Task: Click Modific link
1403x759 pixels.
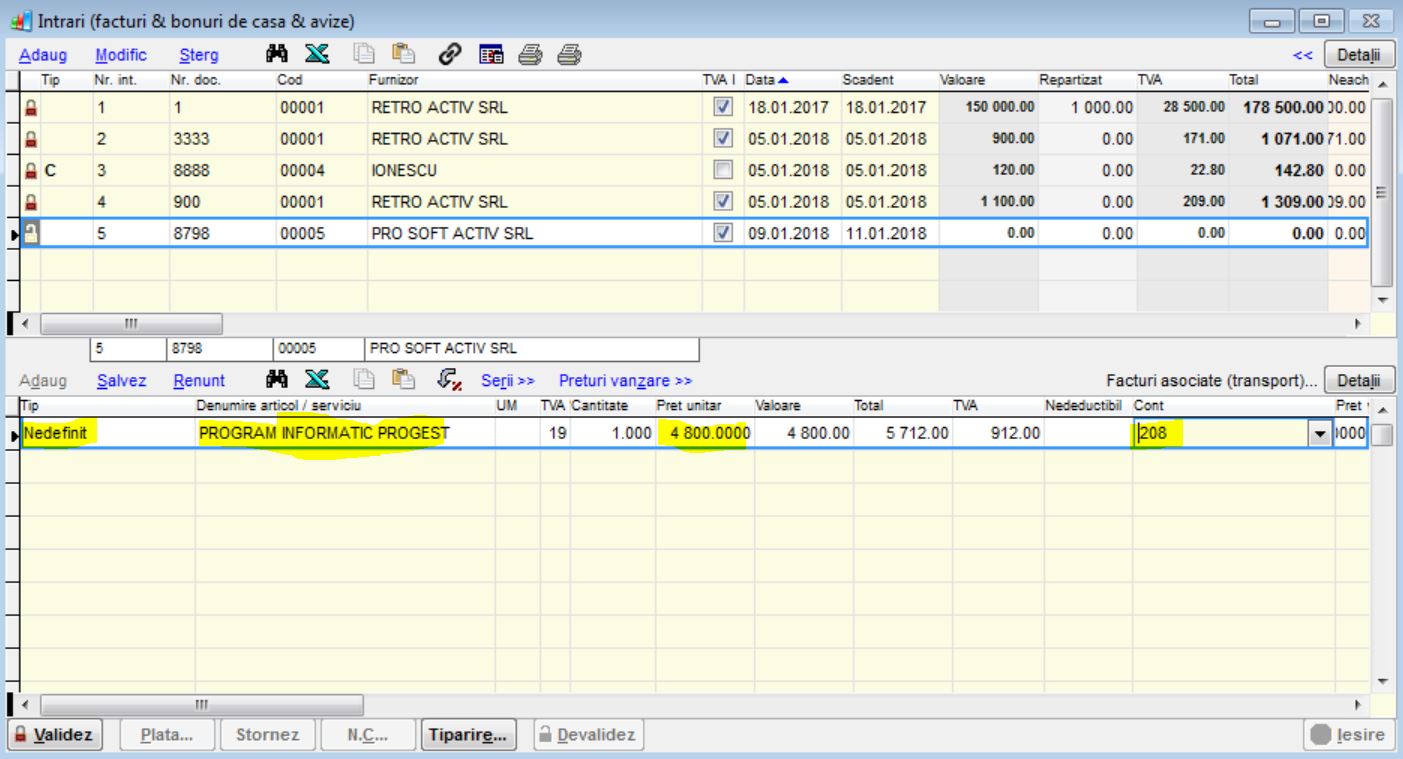Action: [x=121, y=54]
